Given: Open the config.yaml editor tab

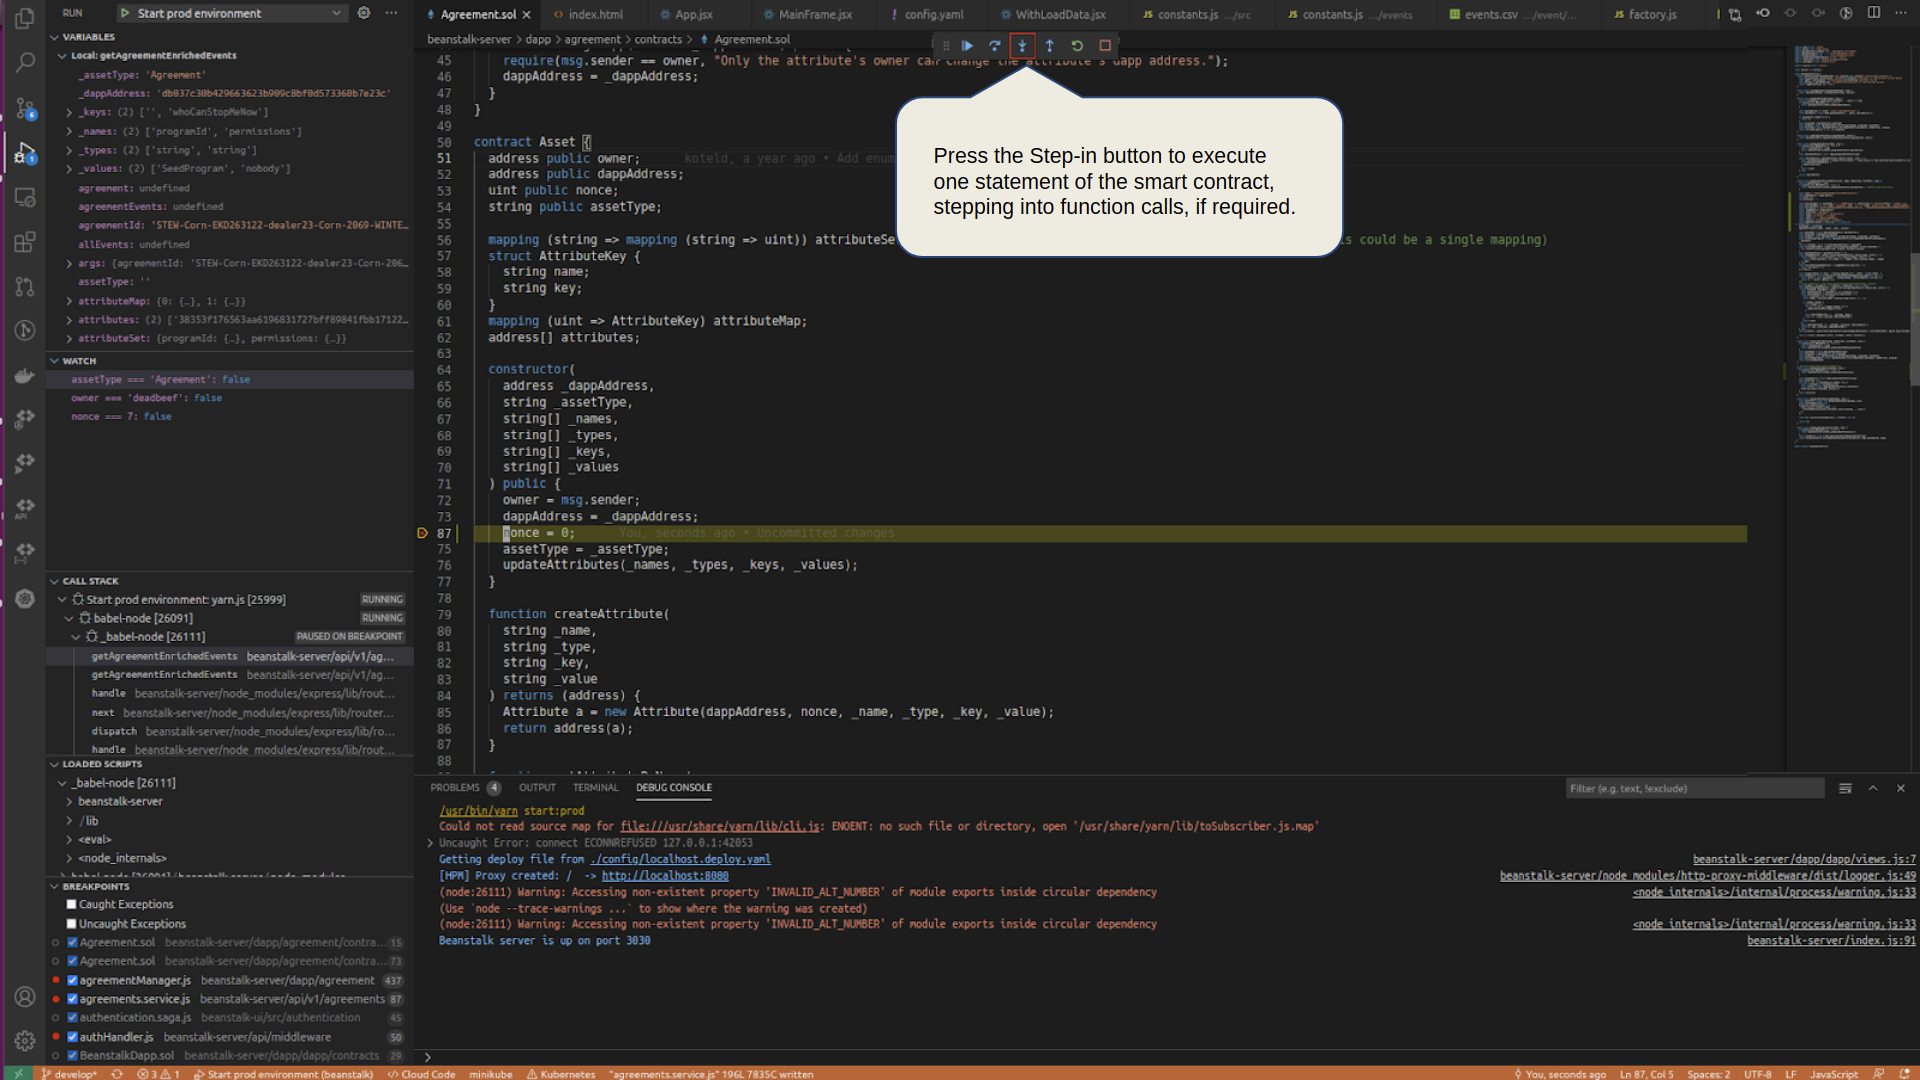Looking at the screenshot, I should tap(933, 15).
